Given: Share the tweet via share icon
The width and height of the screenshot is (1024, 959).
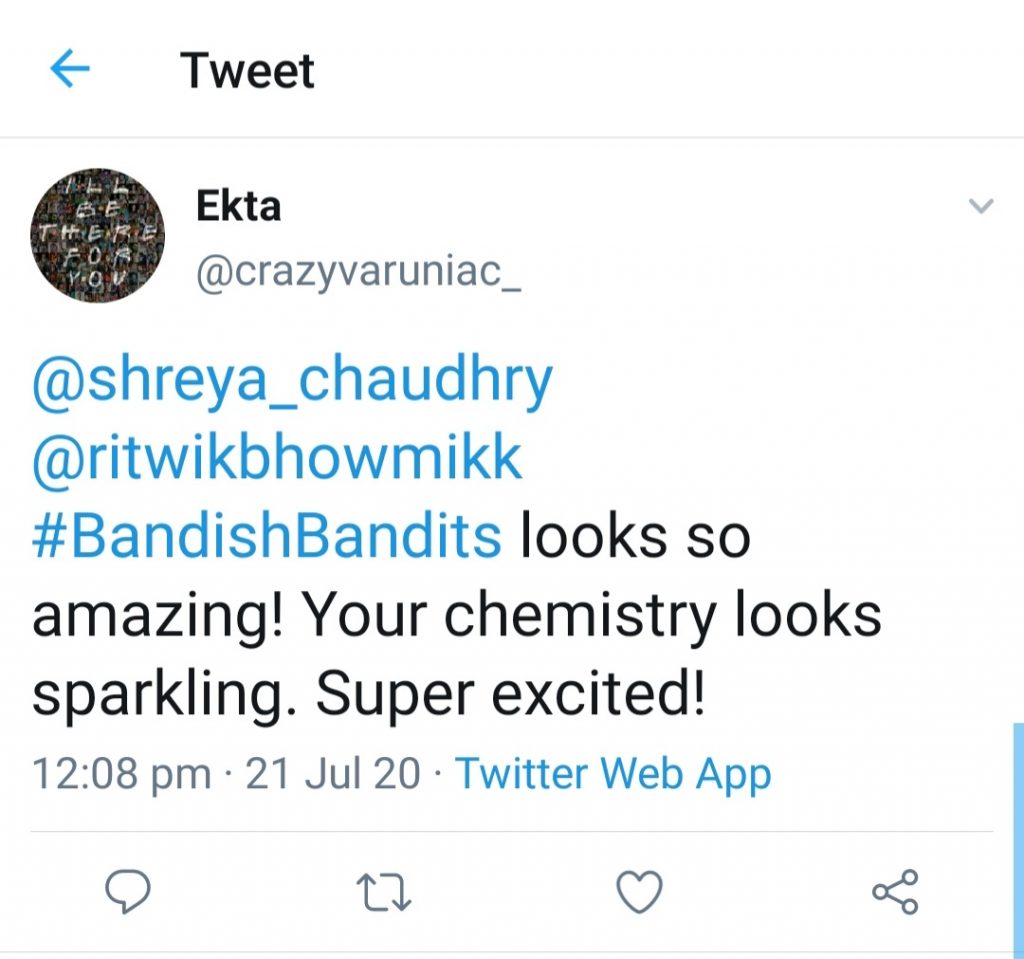Looking at the screenshot, I should coord(895,892).
